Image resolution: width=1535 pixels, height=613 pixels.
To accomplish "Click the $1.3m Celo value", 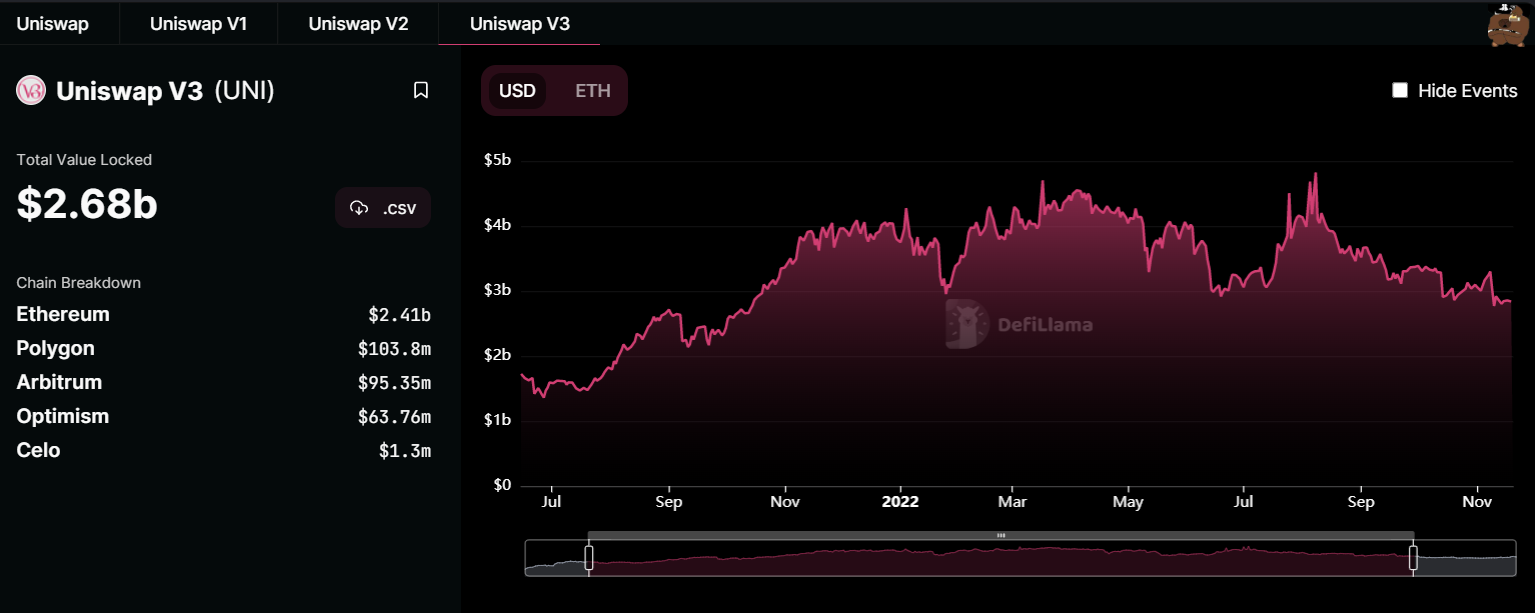I will point(404,451).
